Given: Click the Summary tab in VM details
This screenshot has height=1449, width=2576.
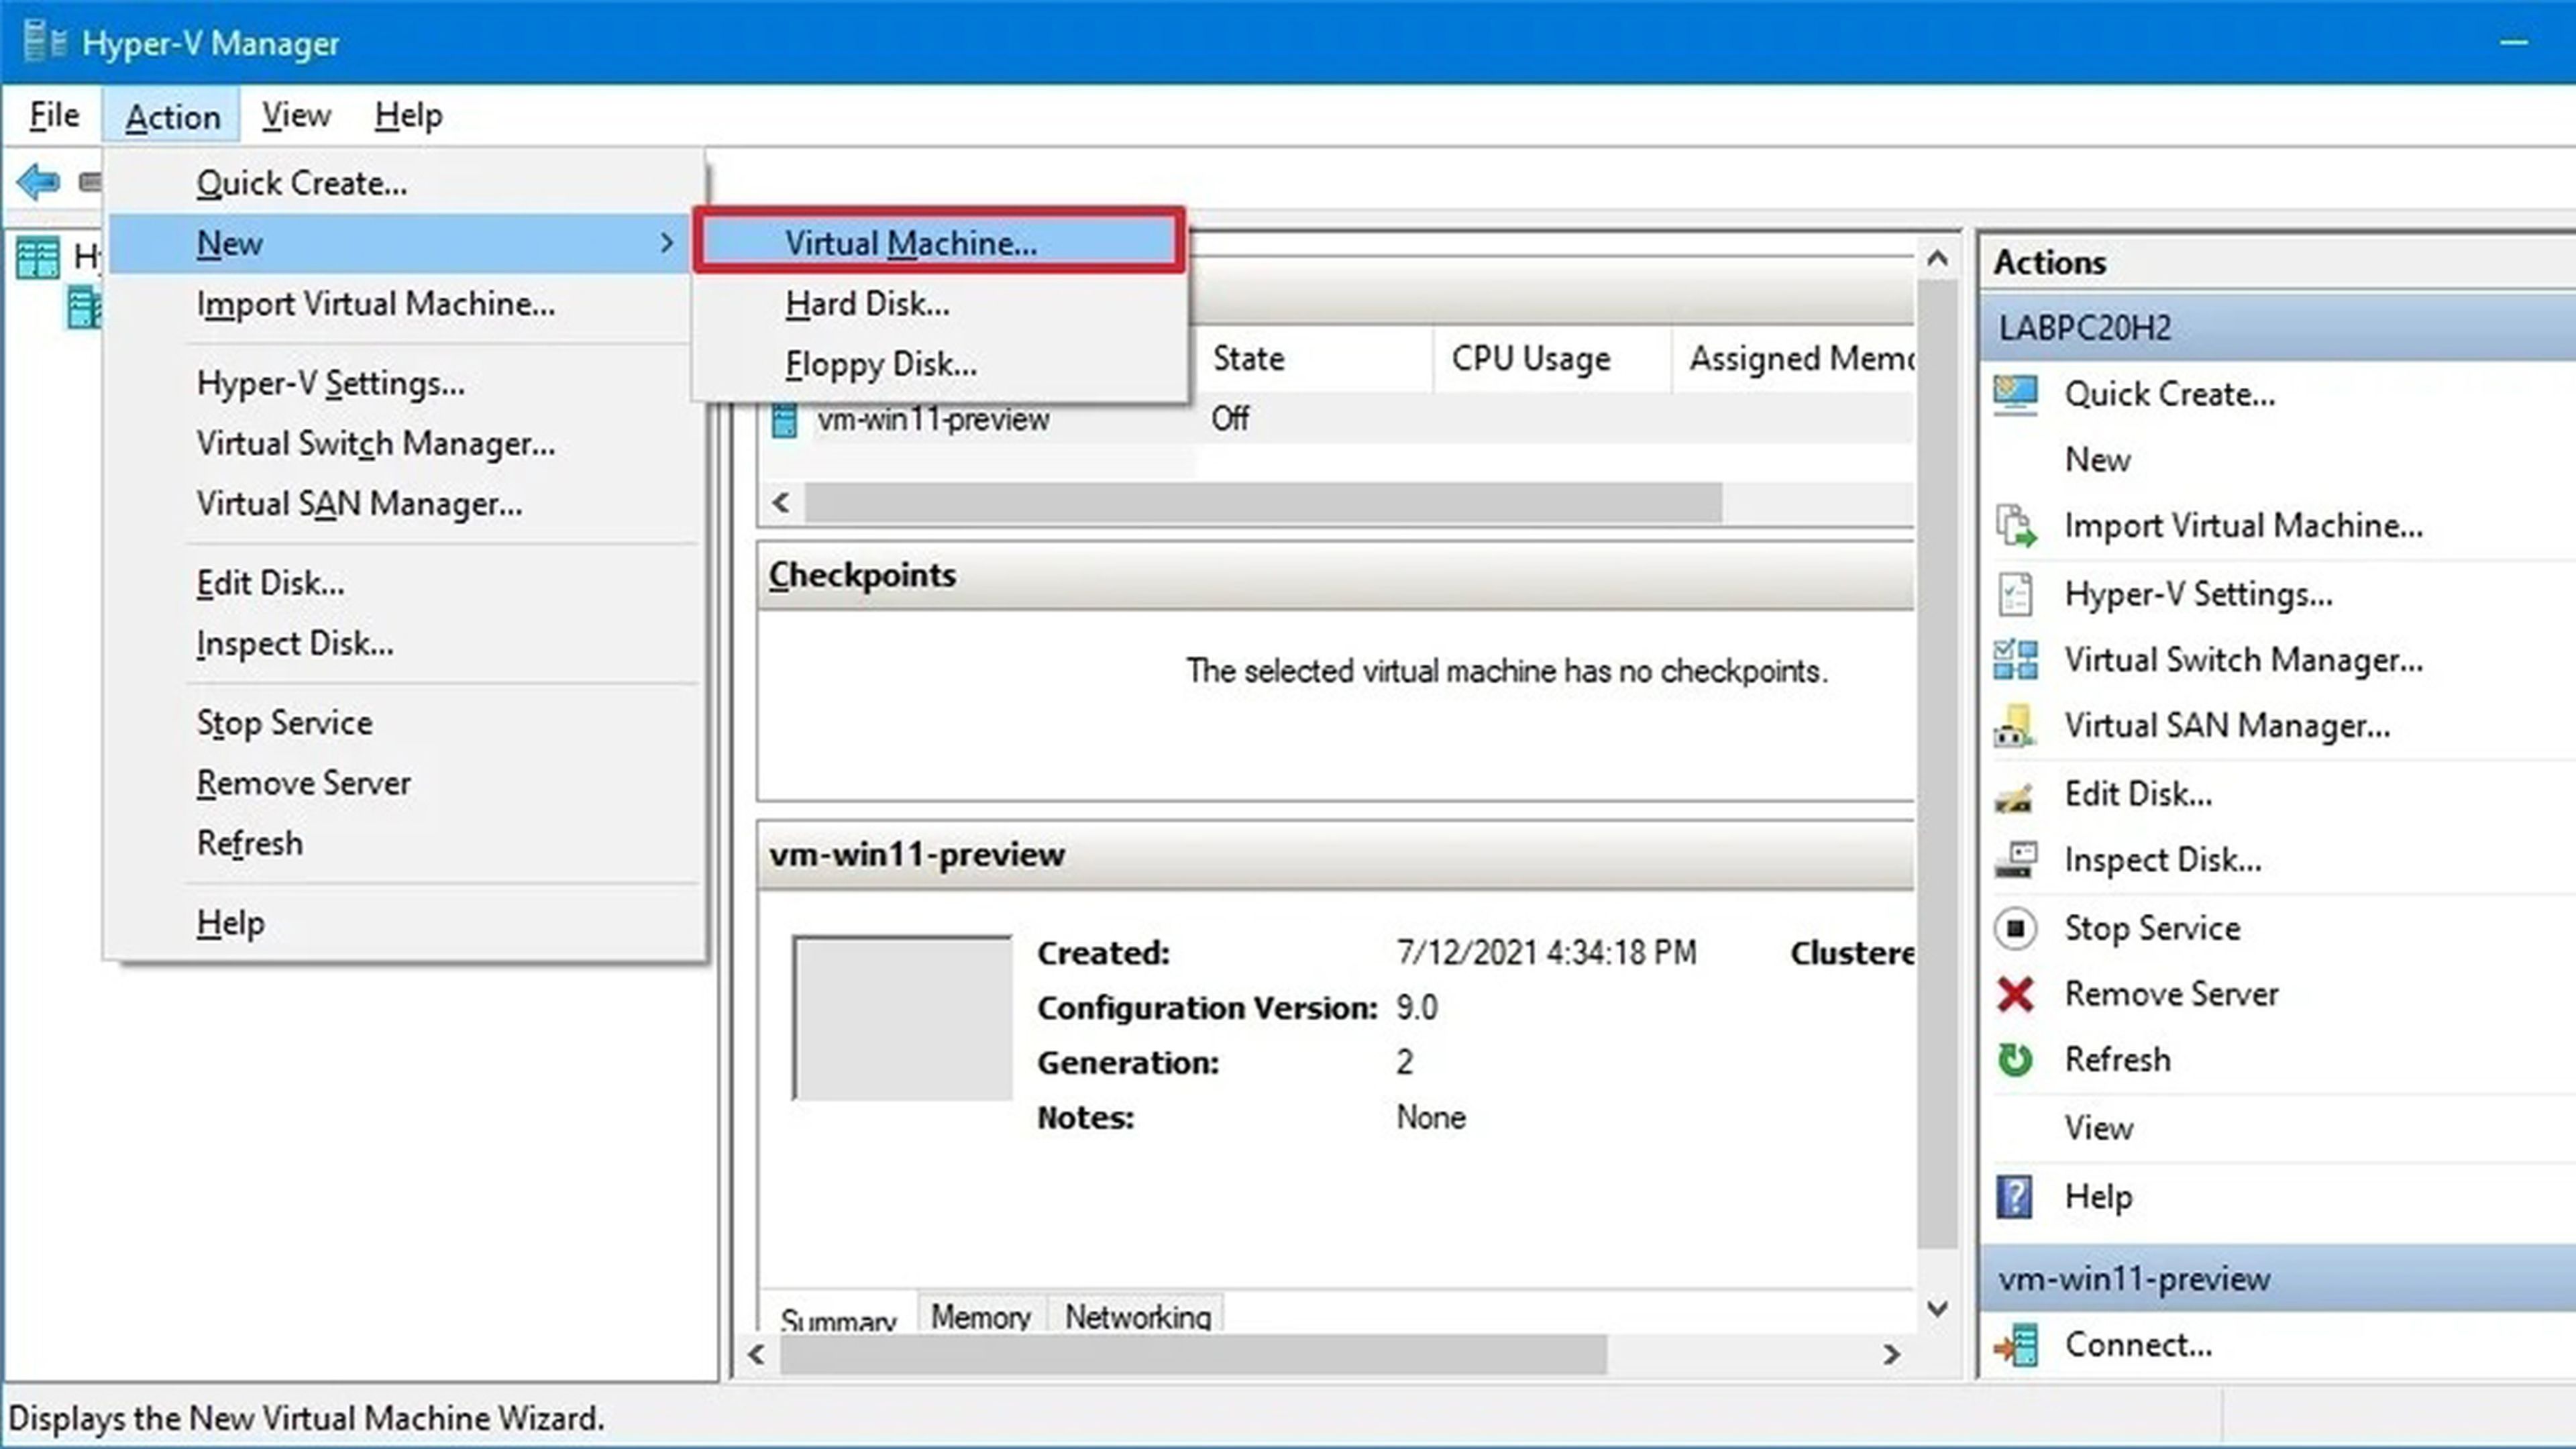Looking at the screenshot, I should point(839,1316).
